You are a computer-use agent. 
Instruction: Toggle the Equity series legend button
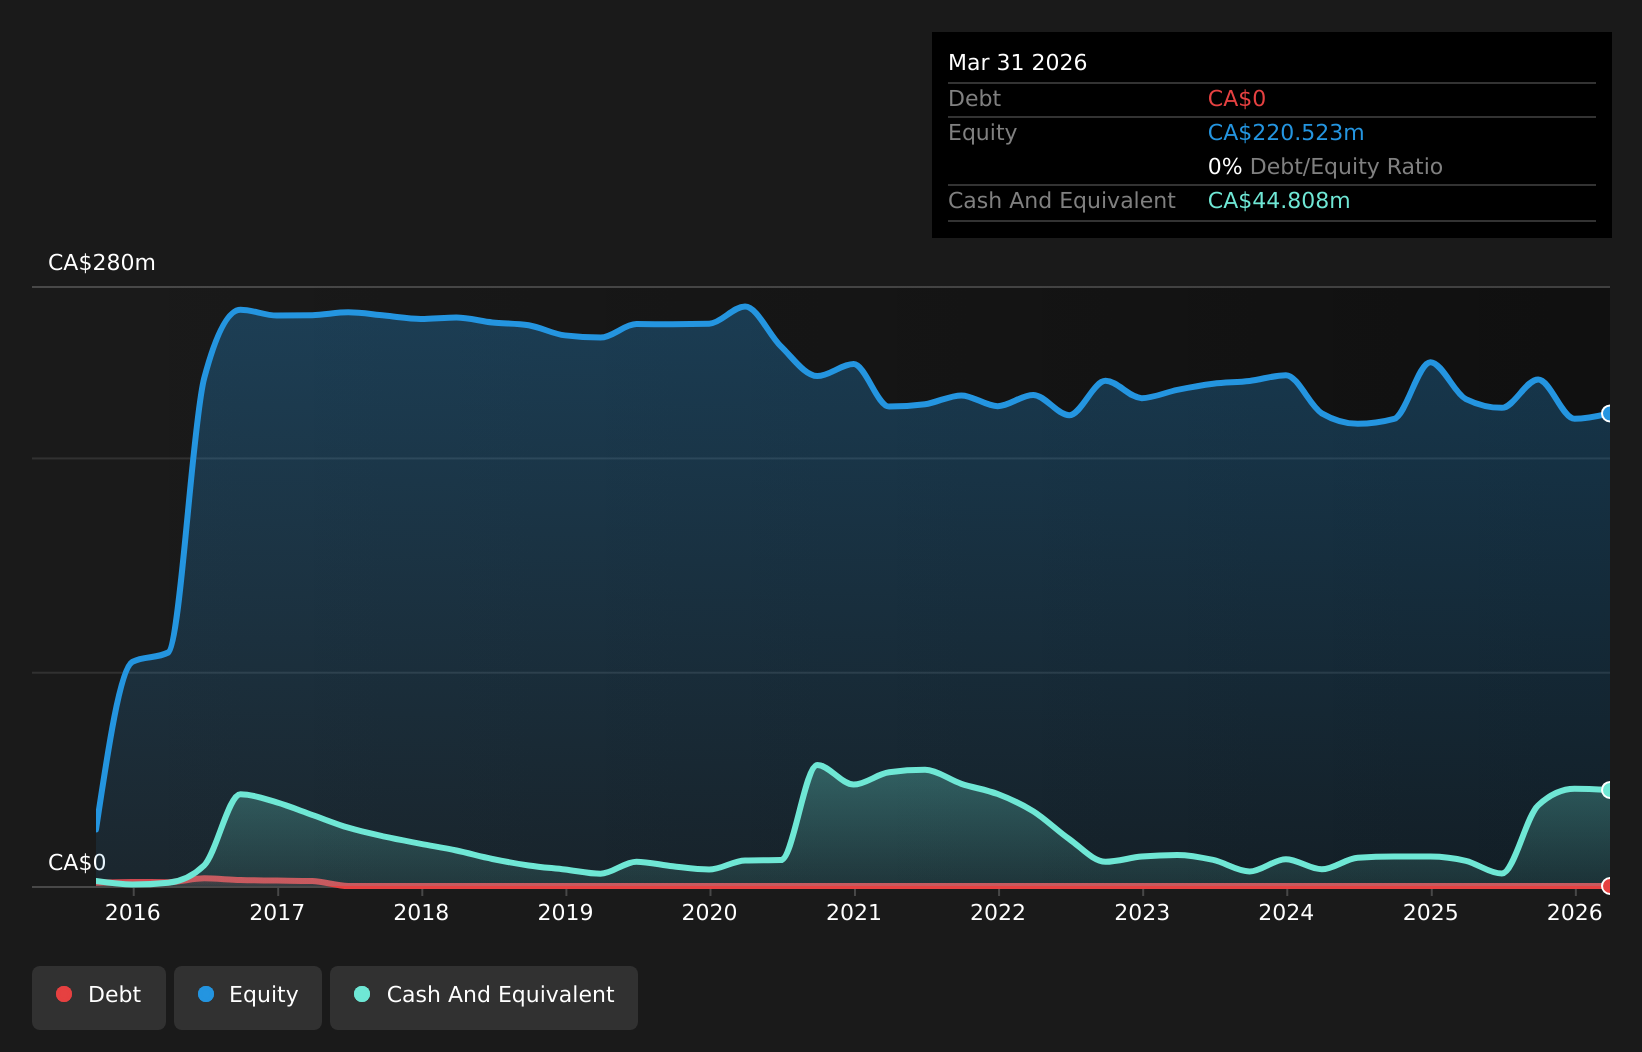(248, 997)
